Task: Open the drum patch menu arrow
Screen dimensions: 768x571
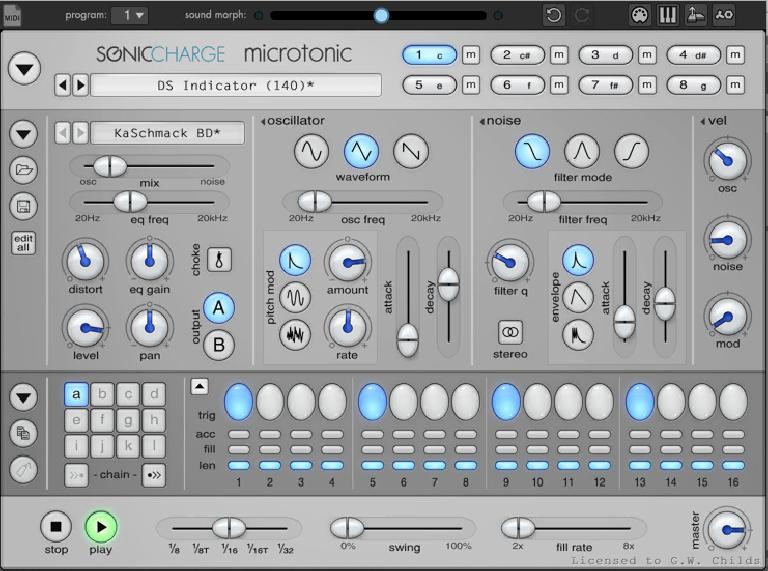Action: click(24, 134)
